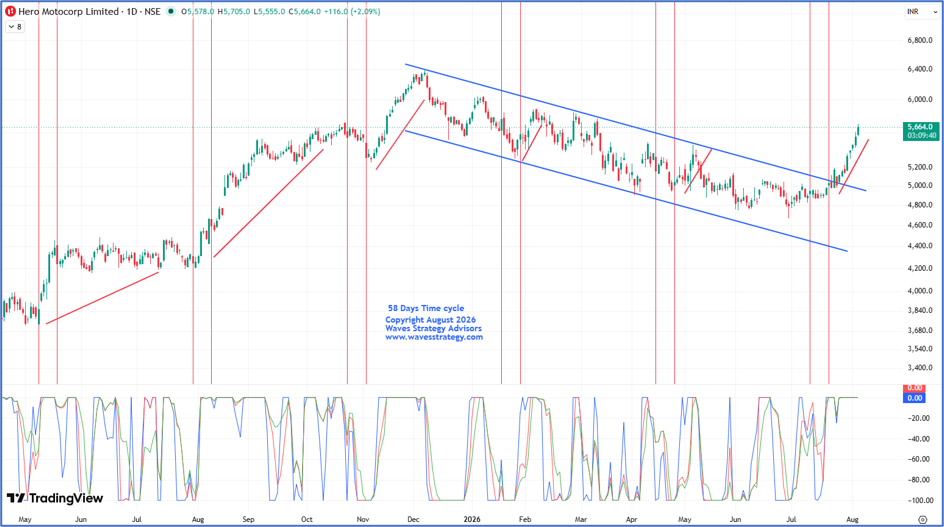Viewport: 944px width, 527px height.
Task: Click the Apr date axis label
Action: coord(632,519)
